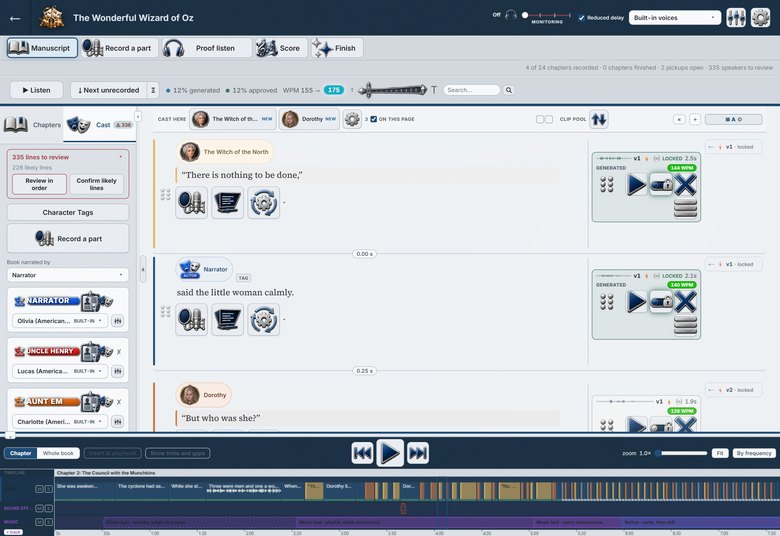Delete the 144 WPM clip with the X
This screenshot has height=536, width=780.
pos(685,185)
